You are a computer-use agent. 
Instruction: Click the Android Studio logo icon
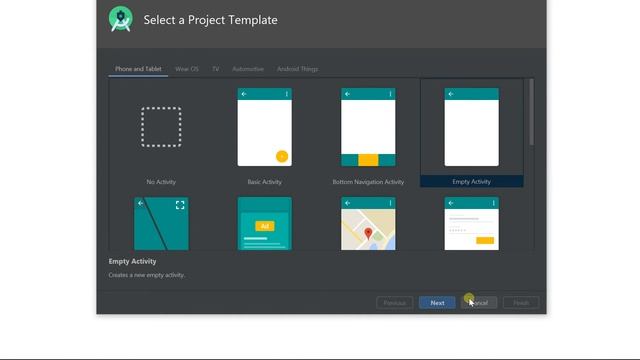point(121,19)
